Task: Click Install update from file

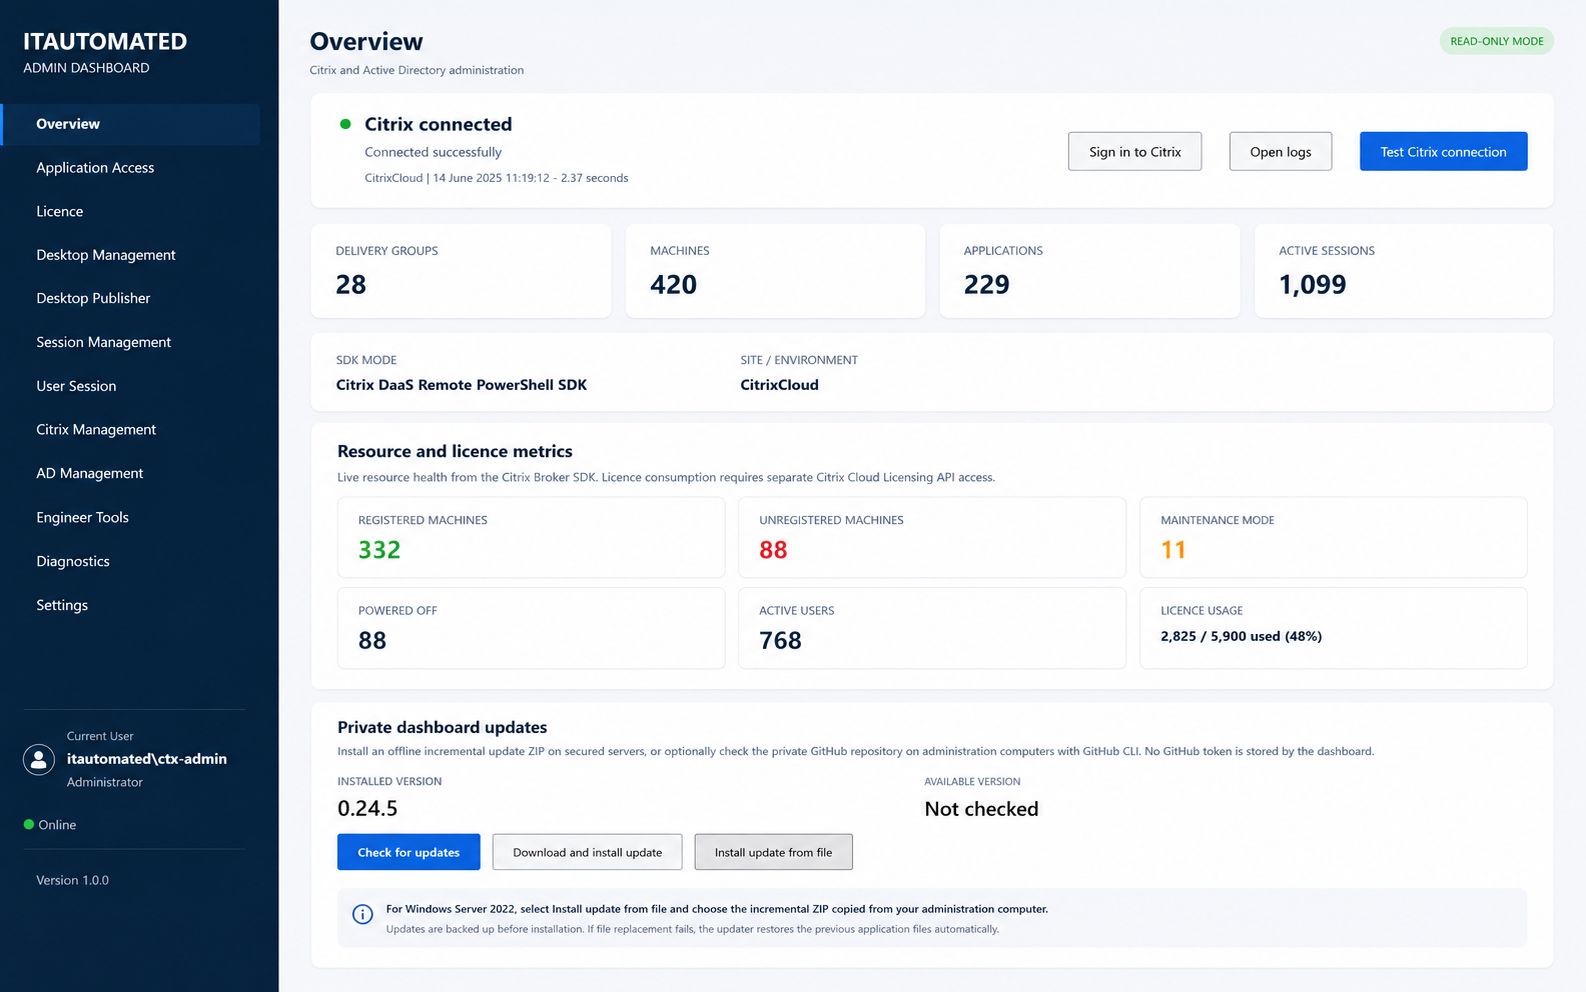Action: pos(773,852)
